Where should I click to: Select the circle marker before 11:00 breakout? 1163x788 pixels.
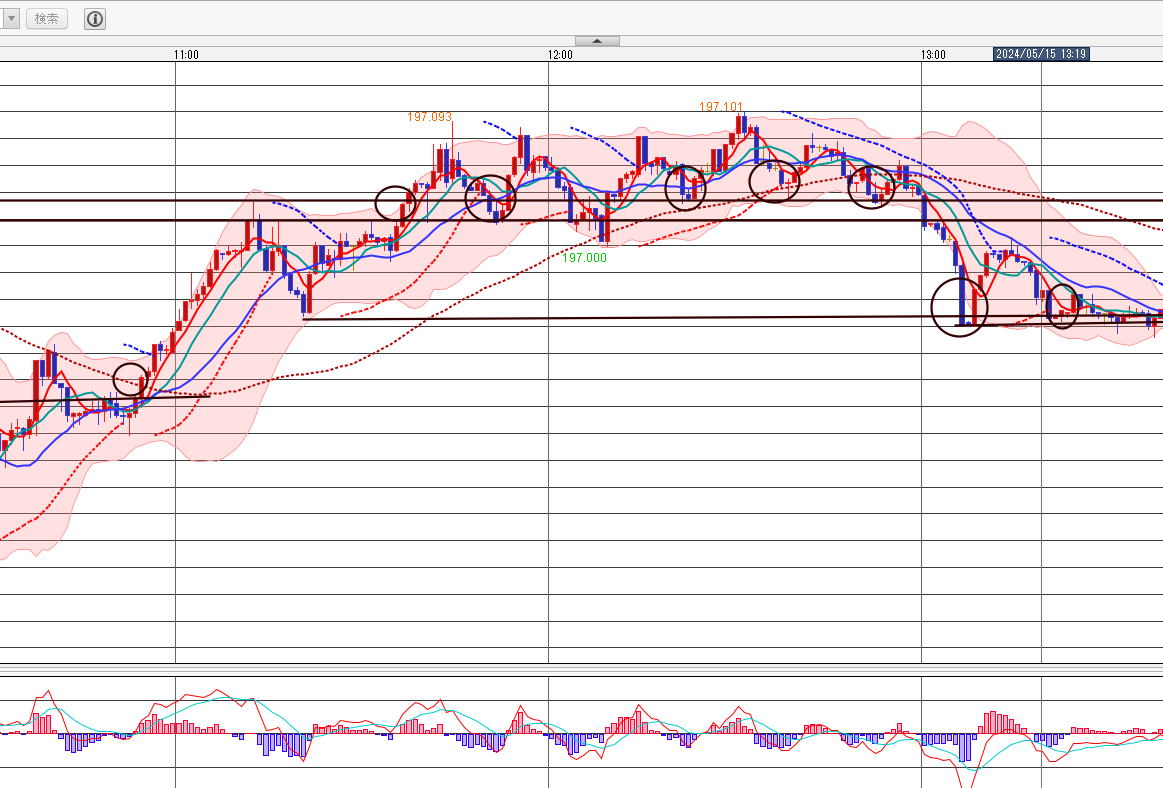tap(130, 379)
